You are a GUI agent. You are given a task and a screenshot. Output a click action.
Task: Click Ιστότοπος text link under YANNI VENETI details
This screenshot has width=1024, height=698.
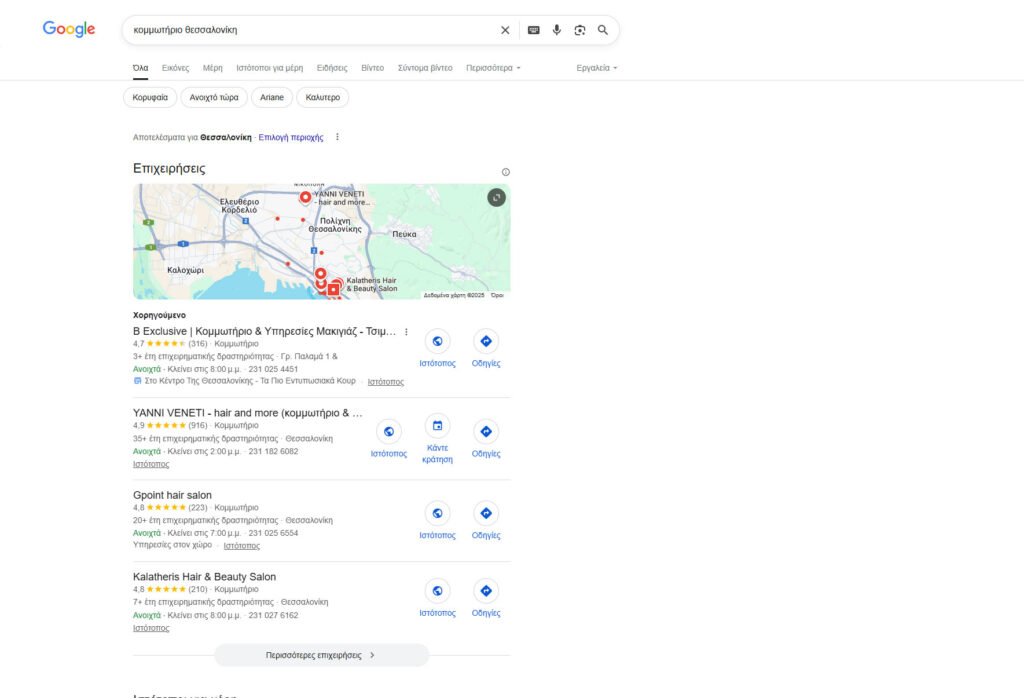(x=151, y=464)
